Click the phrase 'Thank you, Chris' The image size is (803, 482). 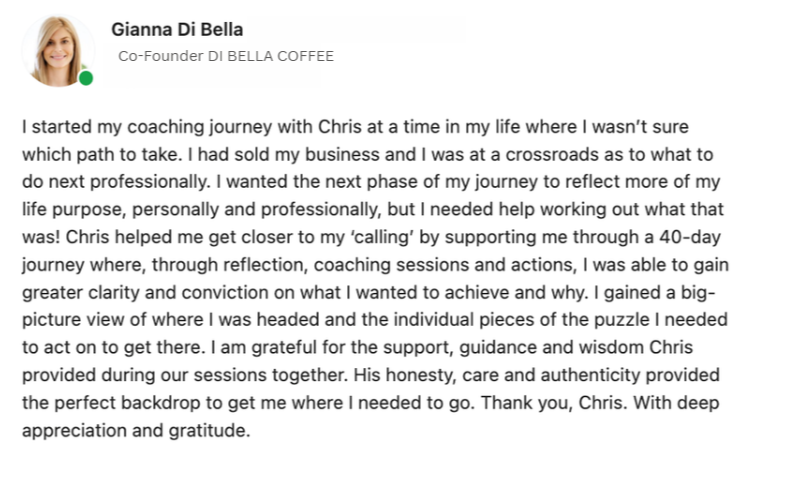click(553, 403)
